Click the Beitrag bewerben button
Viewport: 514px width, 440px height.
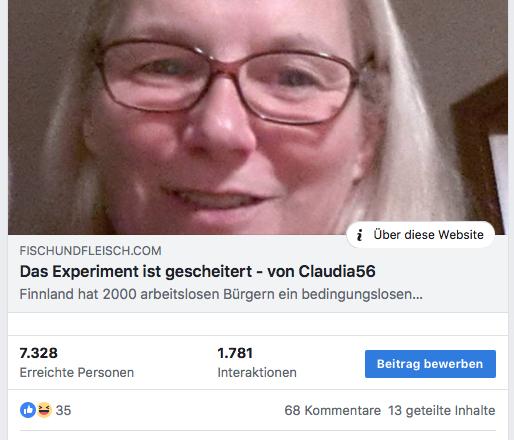point(430,364)
